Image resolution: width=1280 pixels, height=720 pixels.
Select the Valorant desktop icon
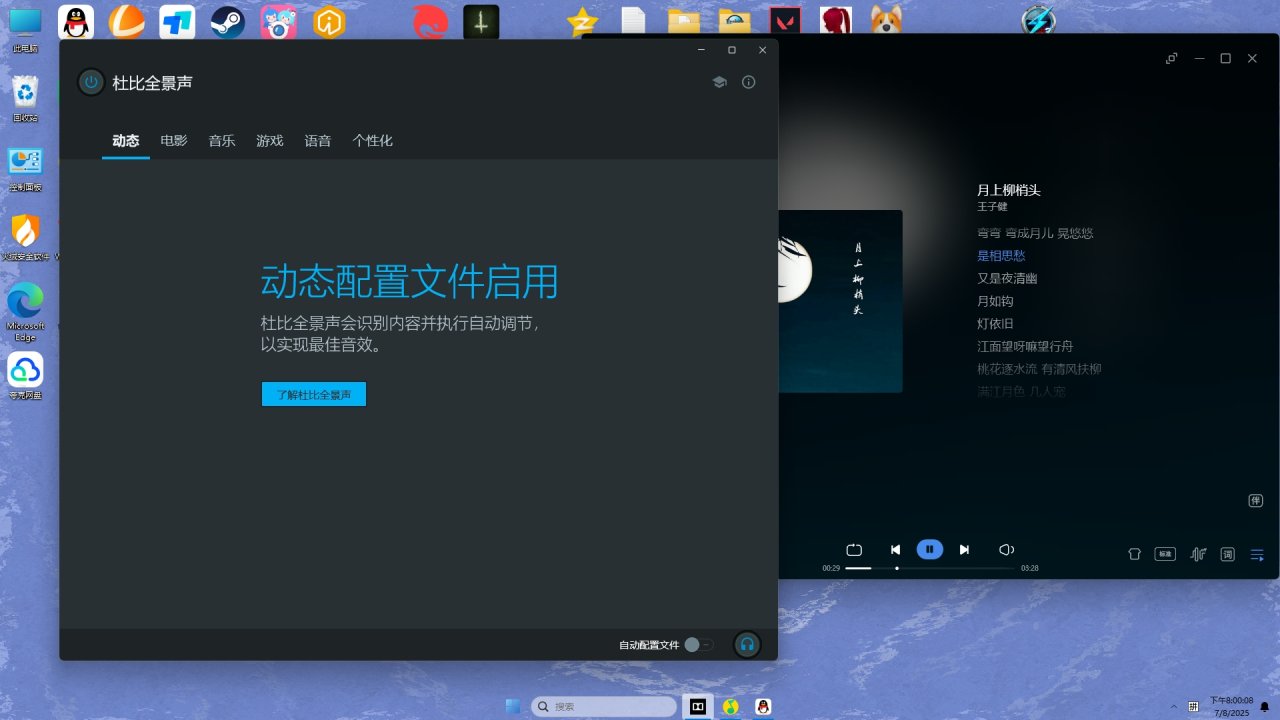785,21
